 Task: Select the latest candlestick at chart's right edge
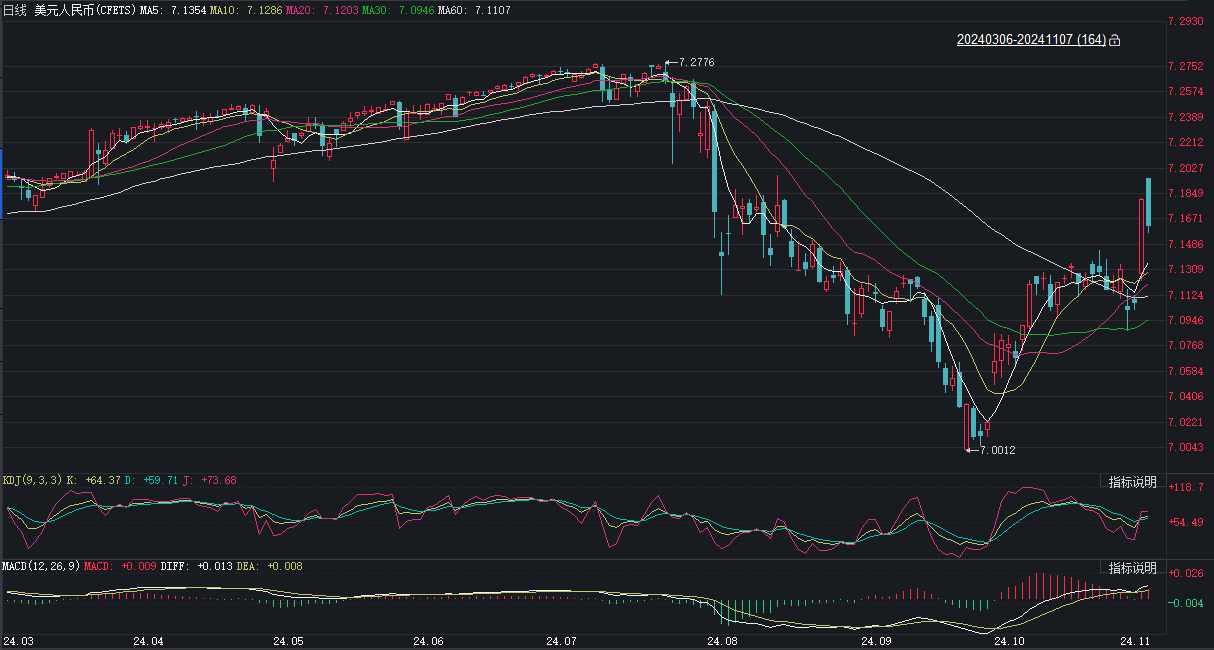(x=1149, y=202)
